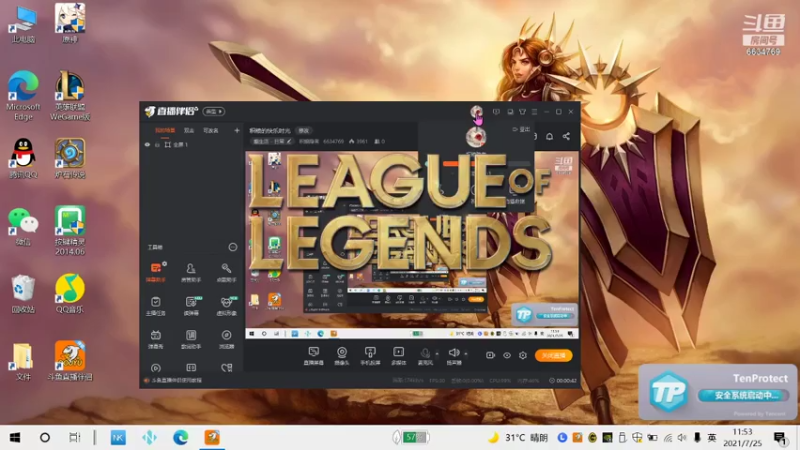The height and width of the screenshot is (450, 800).
Task: Expand the microphone options arrow
Action: (x=437, y=354)
